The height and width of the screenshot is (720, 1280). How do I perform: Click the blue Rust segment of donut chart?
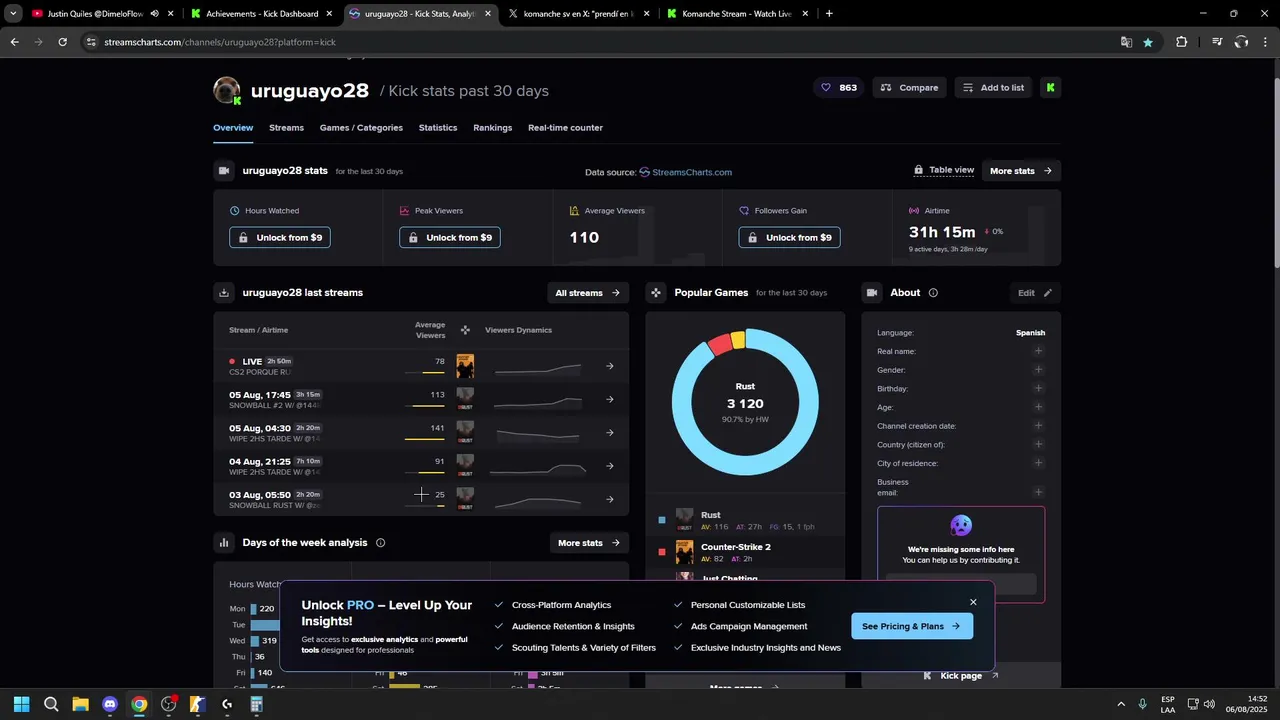point(745,465)
